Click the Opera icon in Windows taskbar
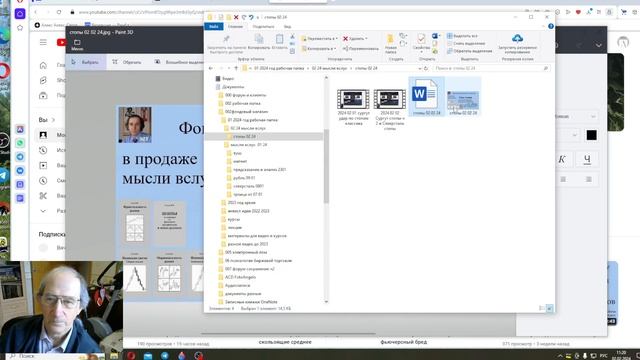Viewport: 640px width, 360px height. pyautogui.click(x=131, y=356)
